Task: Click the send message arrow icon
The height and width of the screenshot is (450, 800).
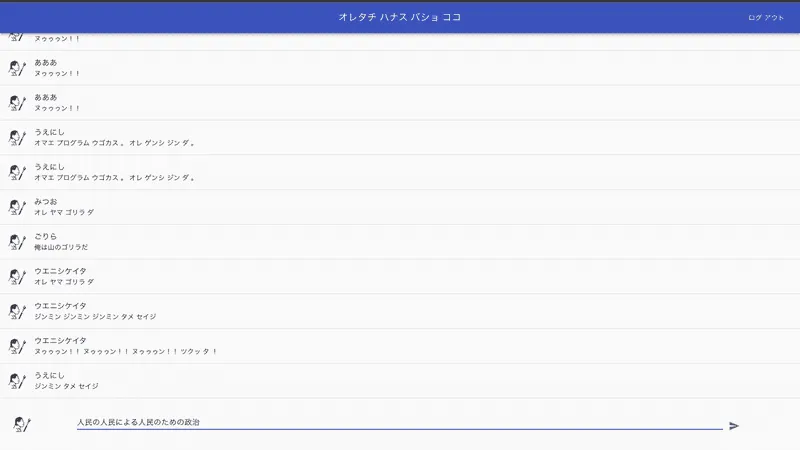Action: pyautogui.click(x=734, y=426)
